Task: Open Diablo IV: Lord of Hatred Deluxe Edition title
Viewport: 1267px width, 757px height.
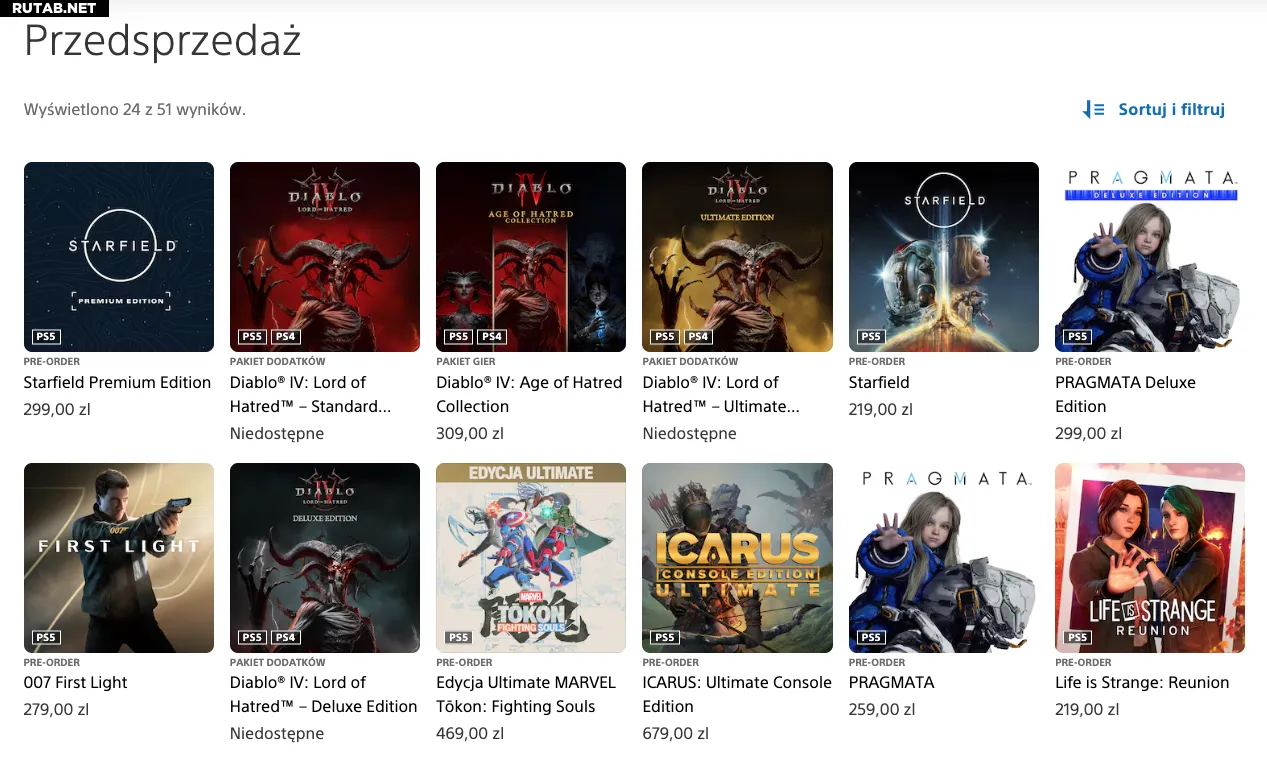Action: pyautogui.click(x=324, y=695)
